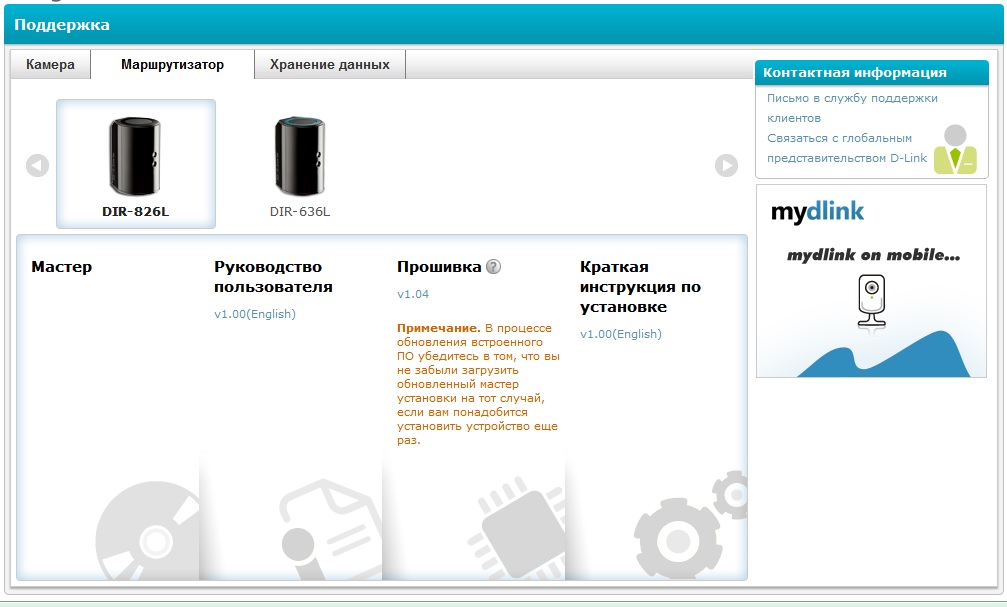This screenshot has width=1007, height=607.
Task: Open quick install guide v1.00(English) link
Action: [x=621, y=334]
